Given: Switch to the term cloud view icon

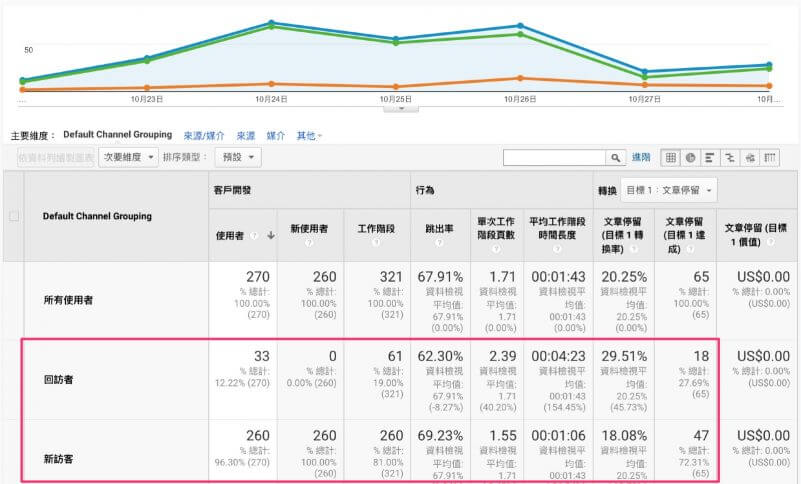Looking at the screenshot, I should 749,157.
